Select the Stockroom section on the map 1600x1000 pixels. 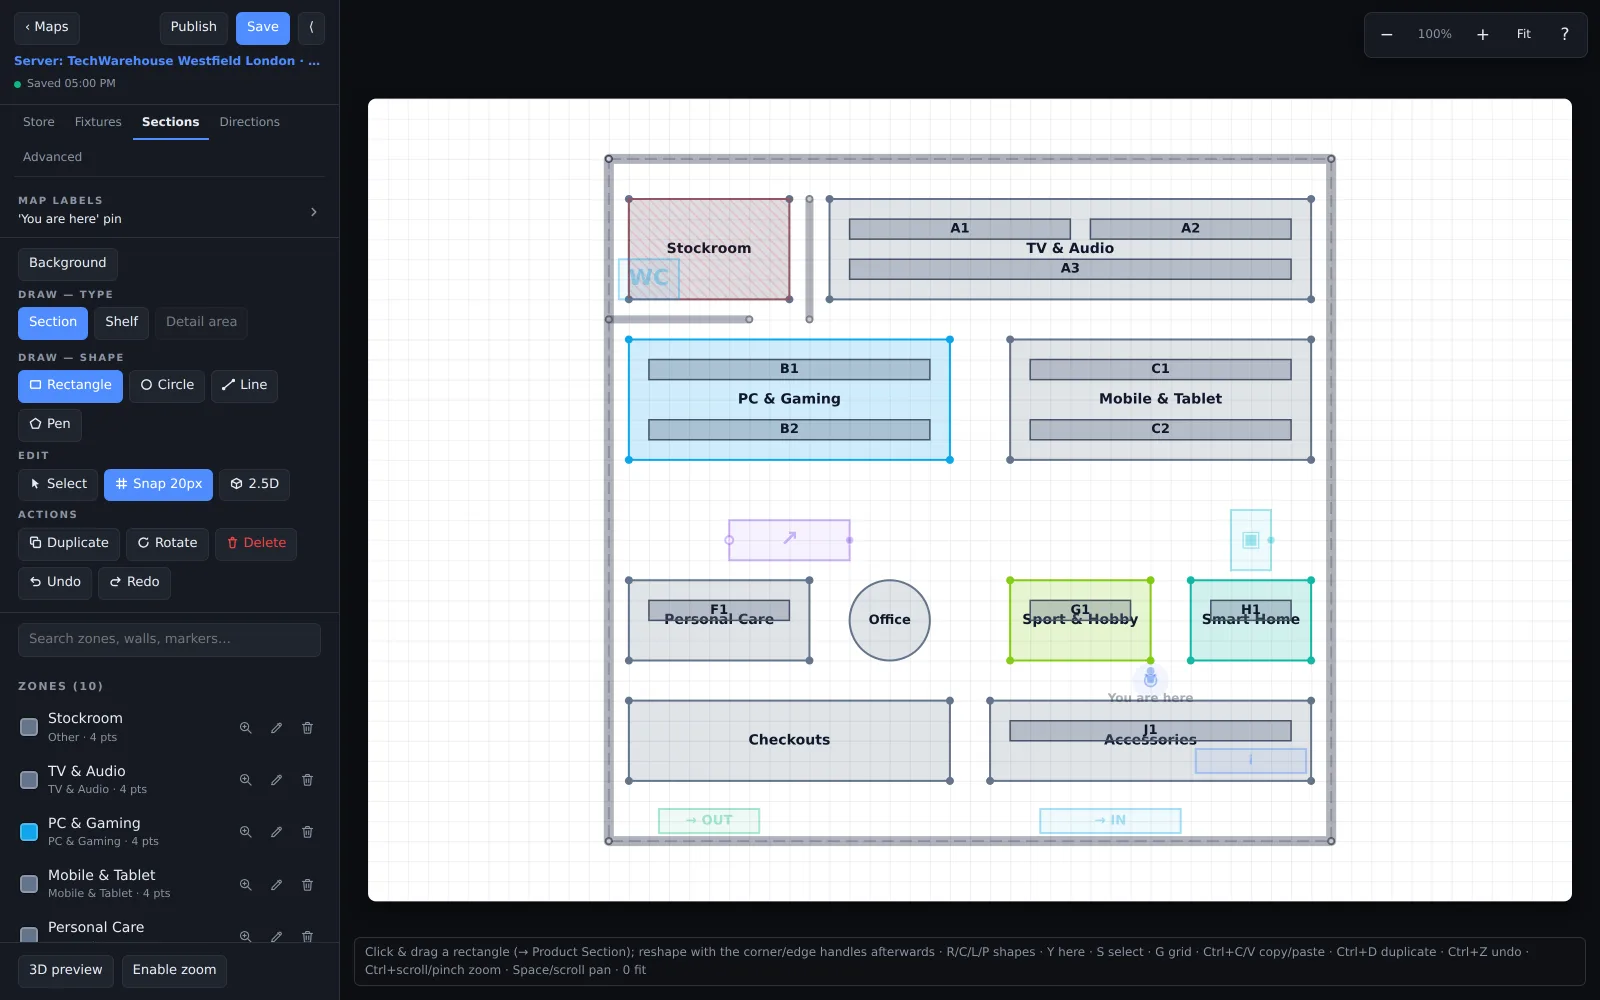(709, 249)
